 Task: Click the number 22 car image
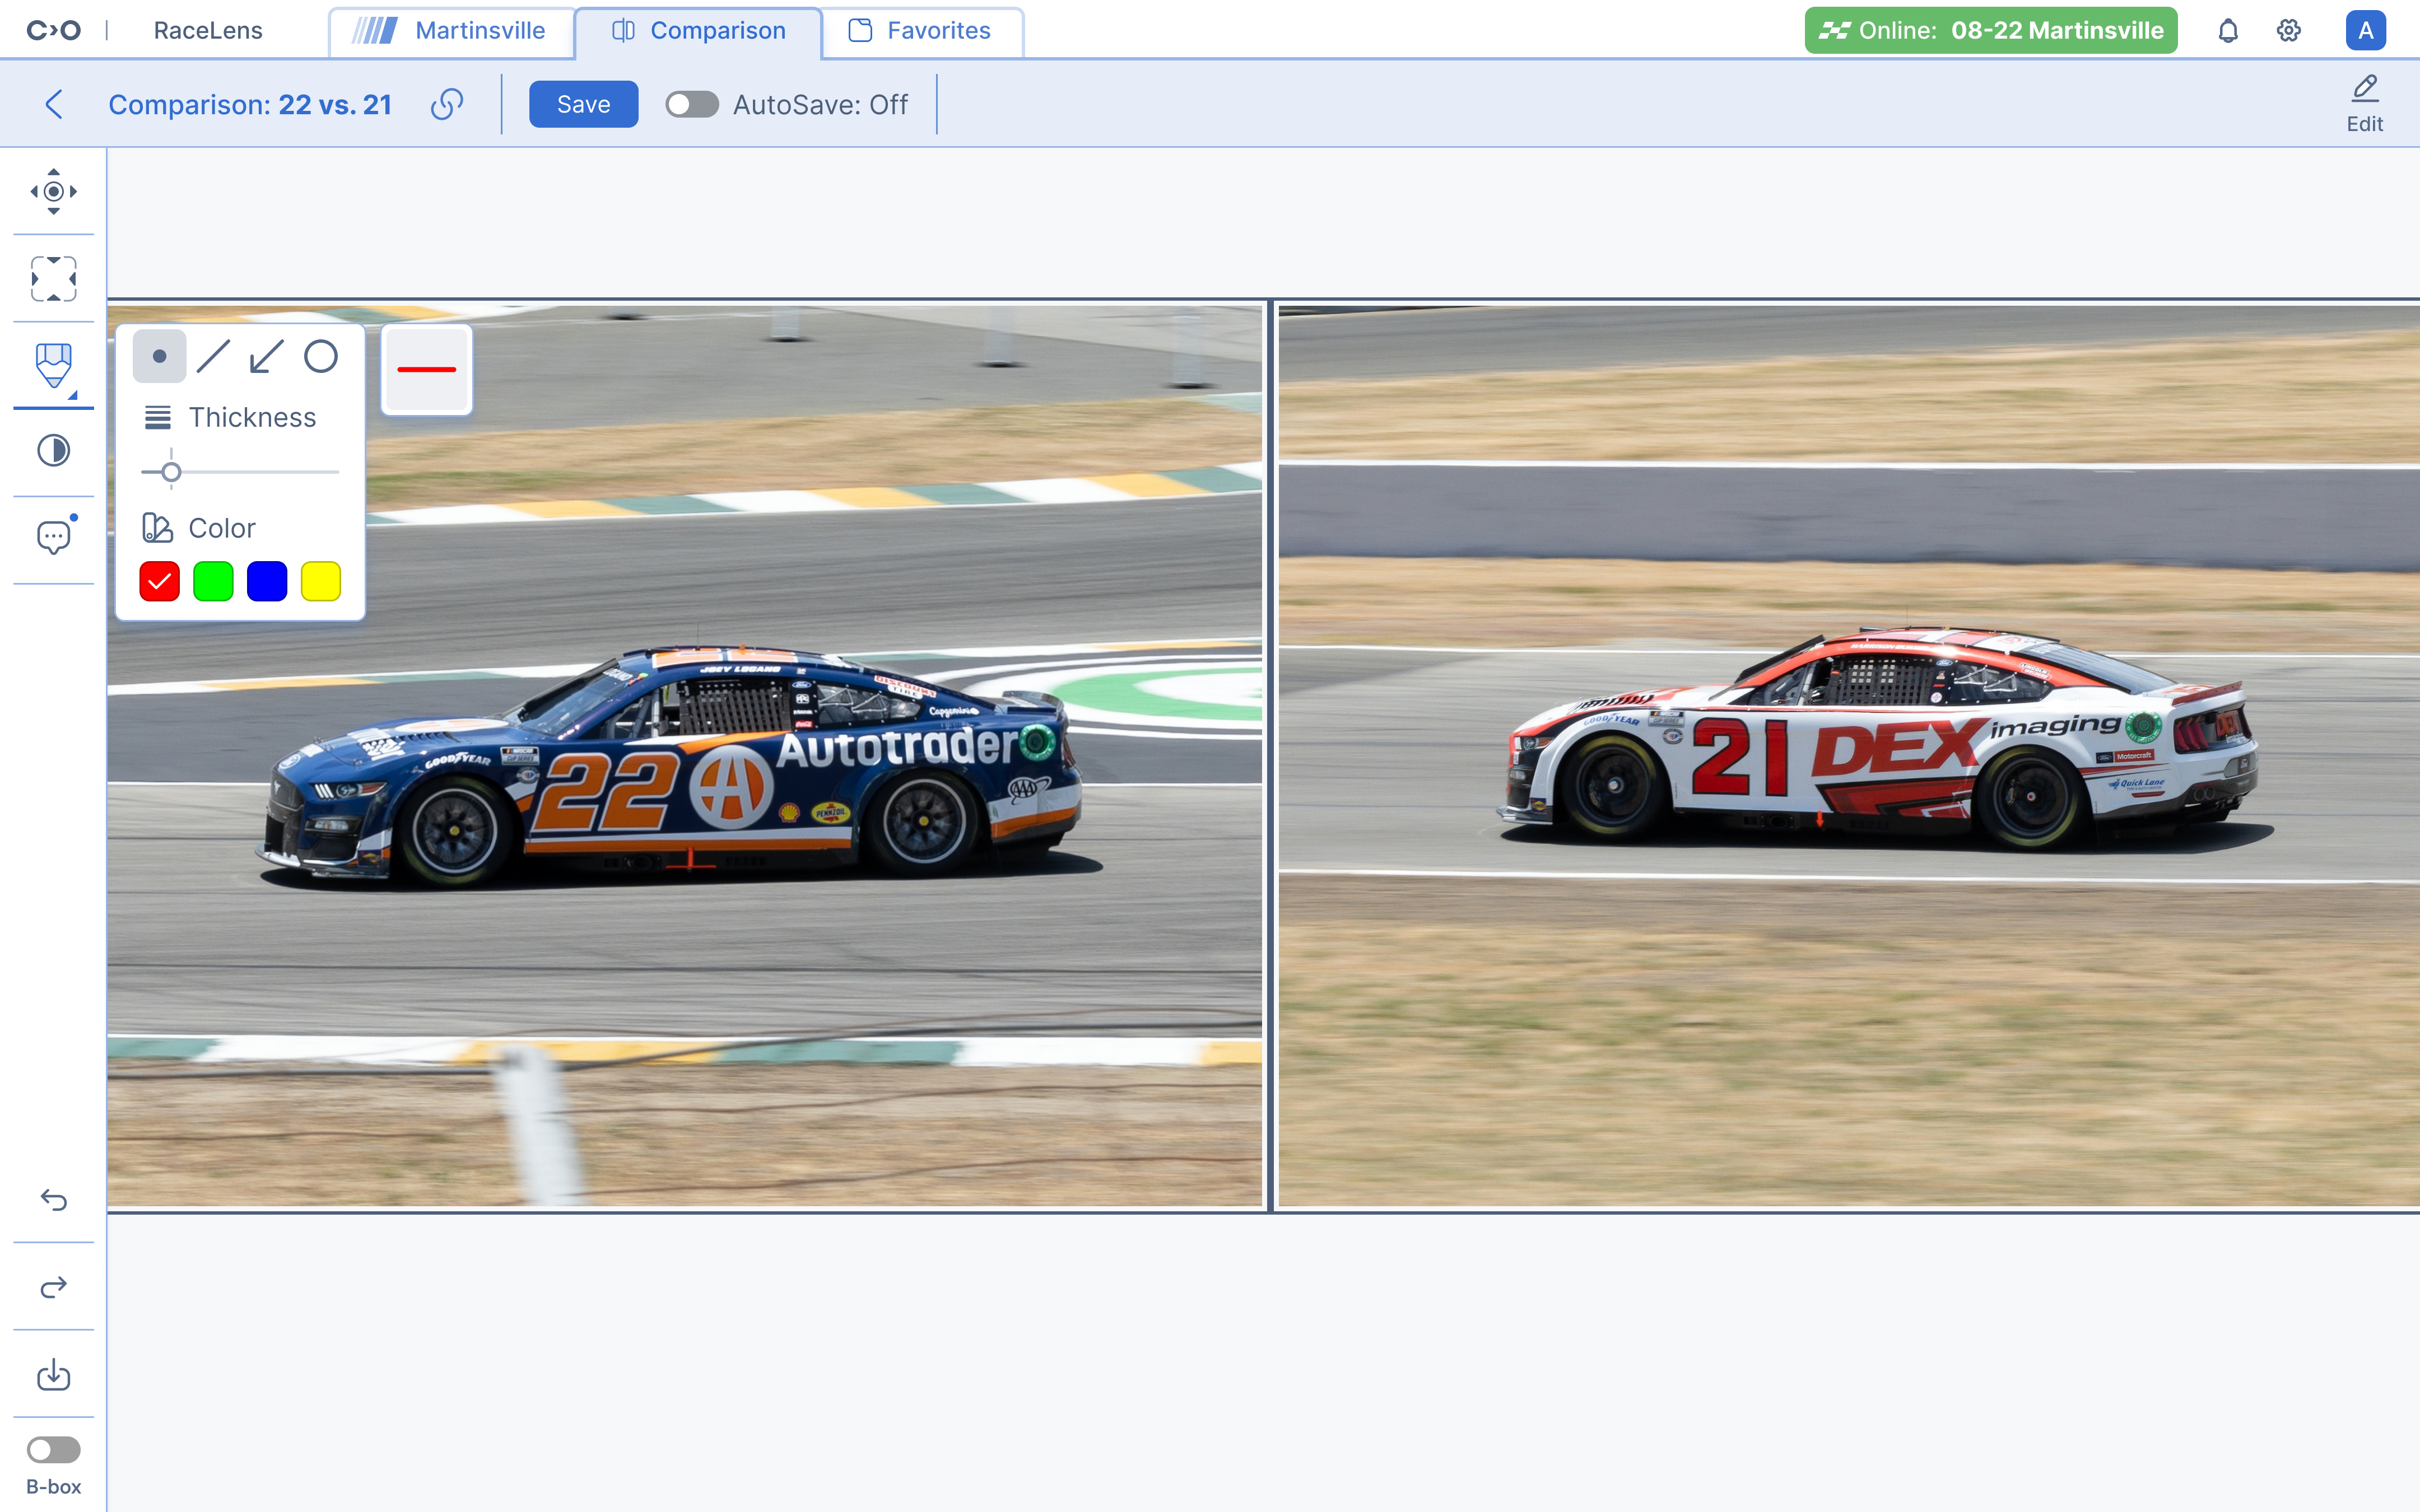tap(685, 755)
